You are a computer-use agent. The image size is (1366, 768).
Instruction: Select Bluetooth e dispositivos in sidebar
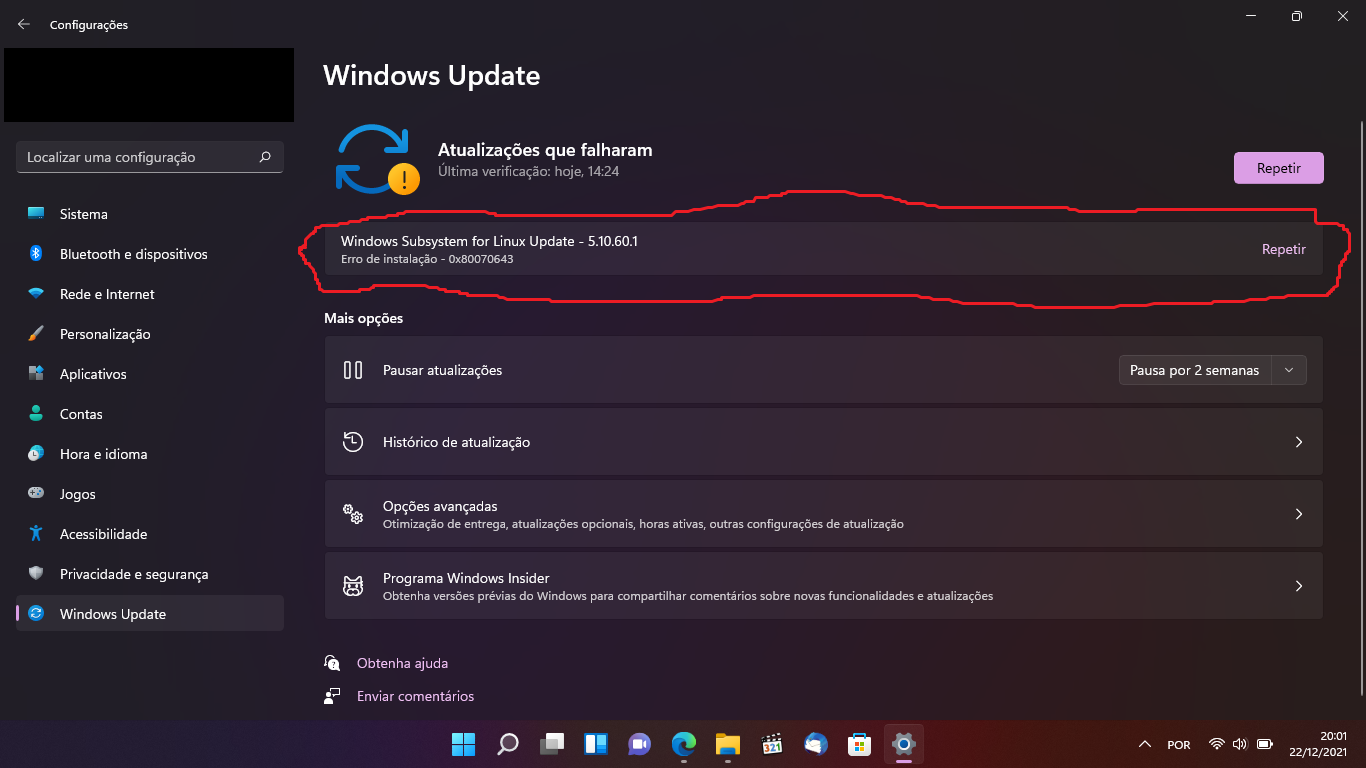pyautogui.click(x=150, y=254)
